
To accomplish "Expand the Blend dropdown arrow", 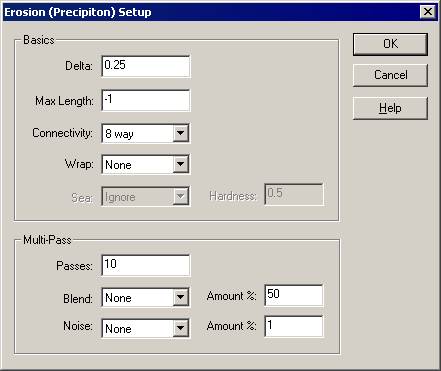I will [x=180, y=297].
